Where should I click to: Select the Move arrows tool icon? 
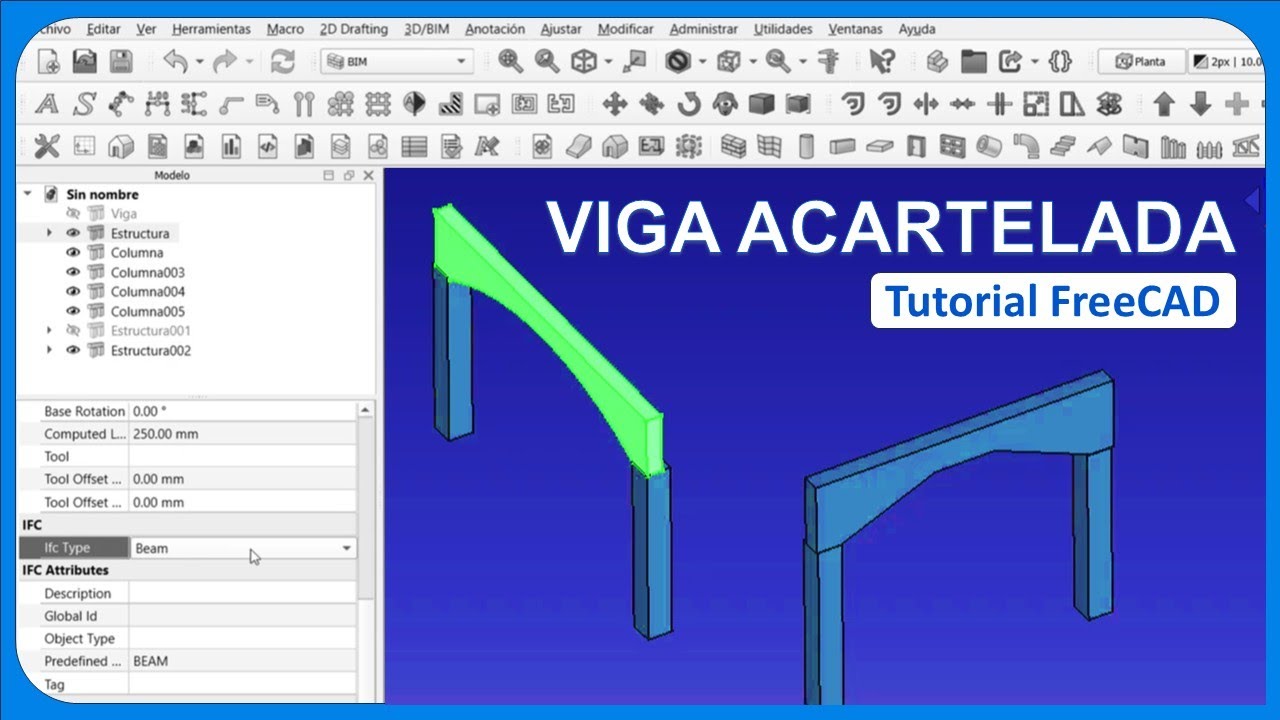click(x=614, y=104)
